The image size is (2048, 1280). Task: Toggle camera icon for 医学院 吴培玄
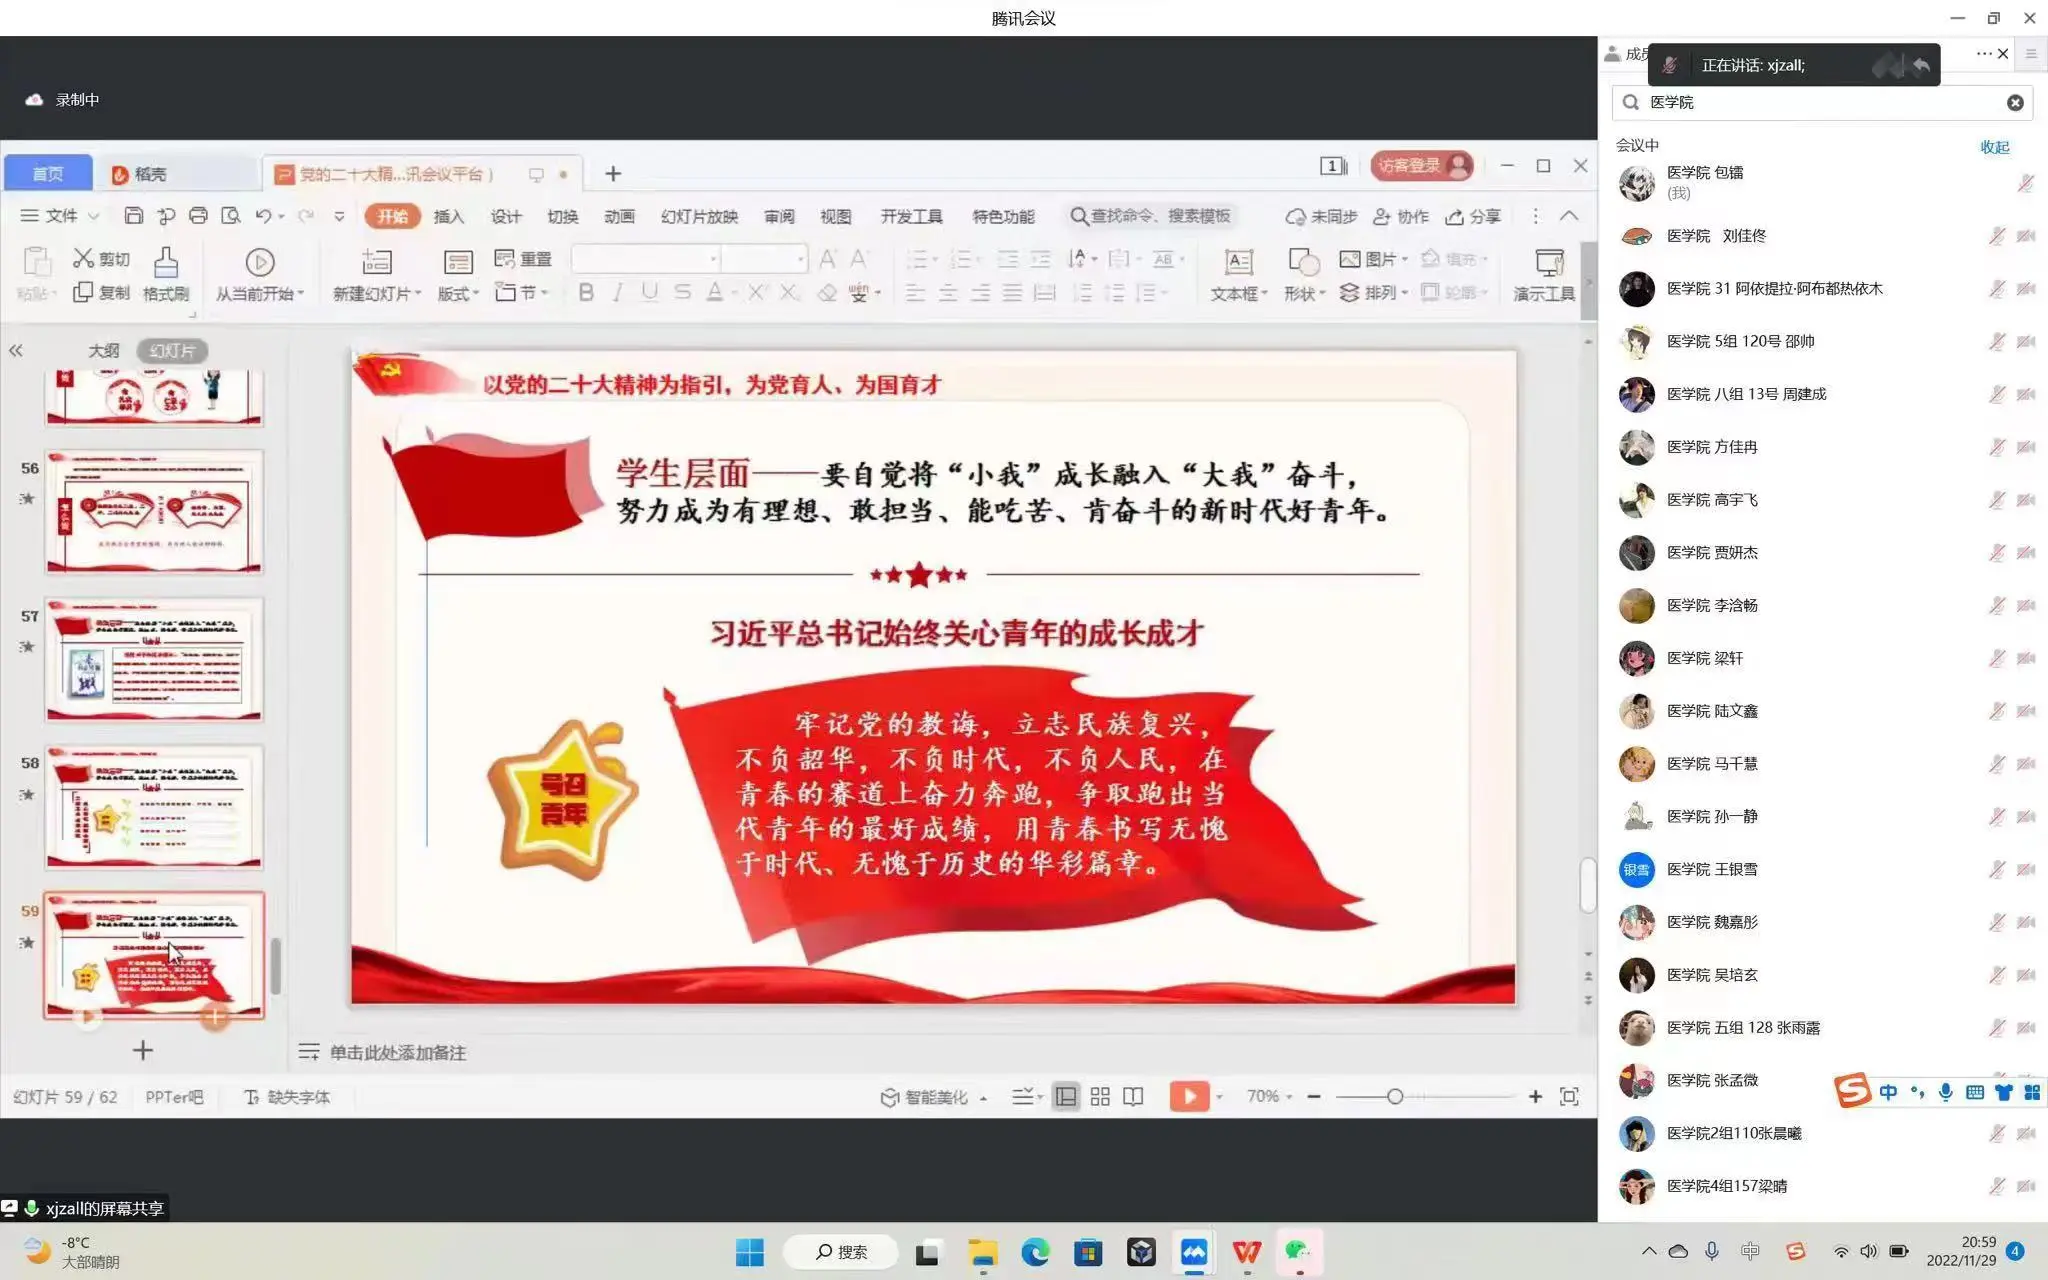[2026, 975]
